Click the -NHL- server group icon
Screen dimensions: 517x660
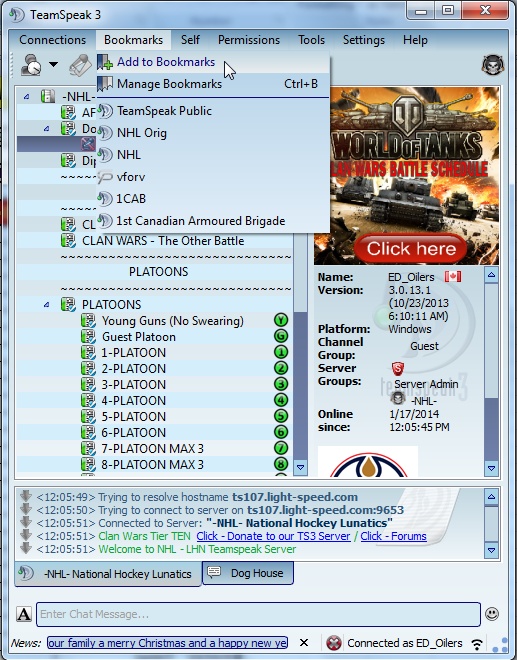click(398, 398)
